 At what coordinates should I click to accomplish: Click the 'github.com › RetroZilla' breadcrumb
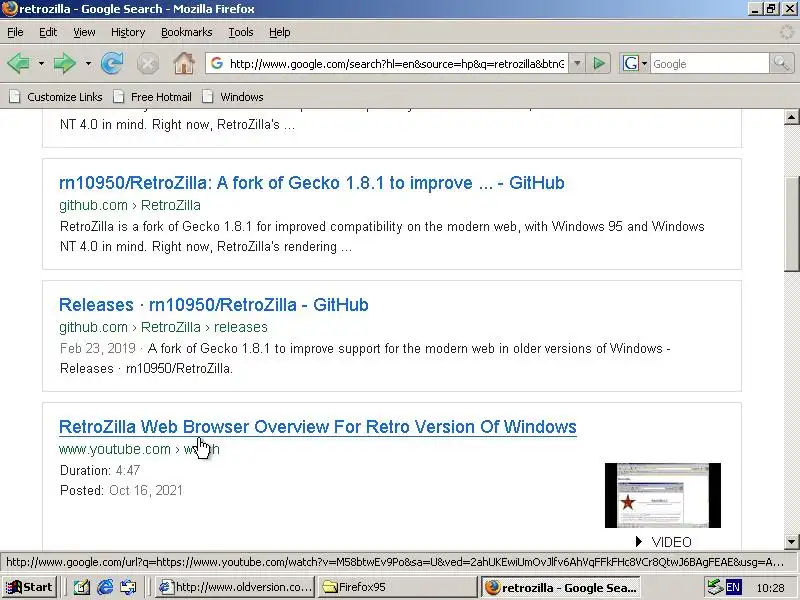(x=130, y=205)
